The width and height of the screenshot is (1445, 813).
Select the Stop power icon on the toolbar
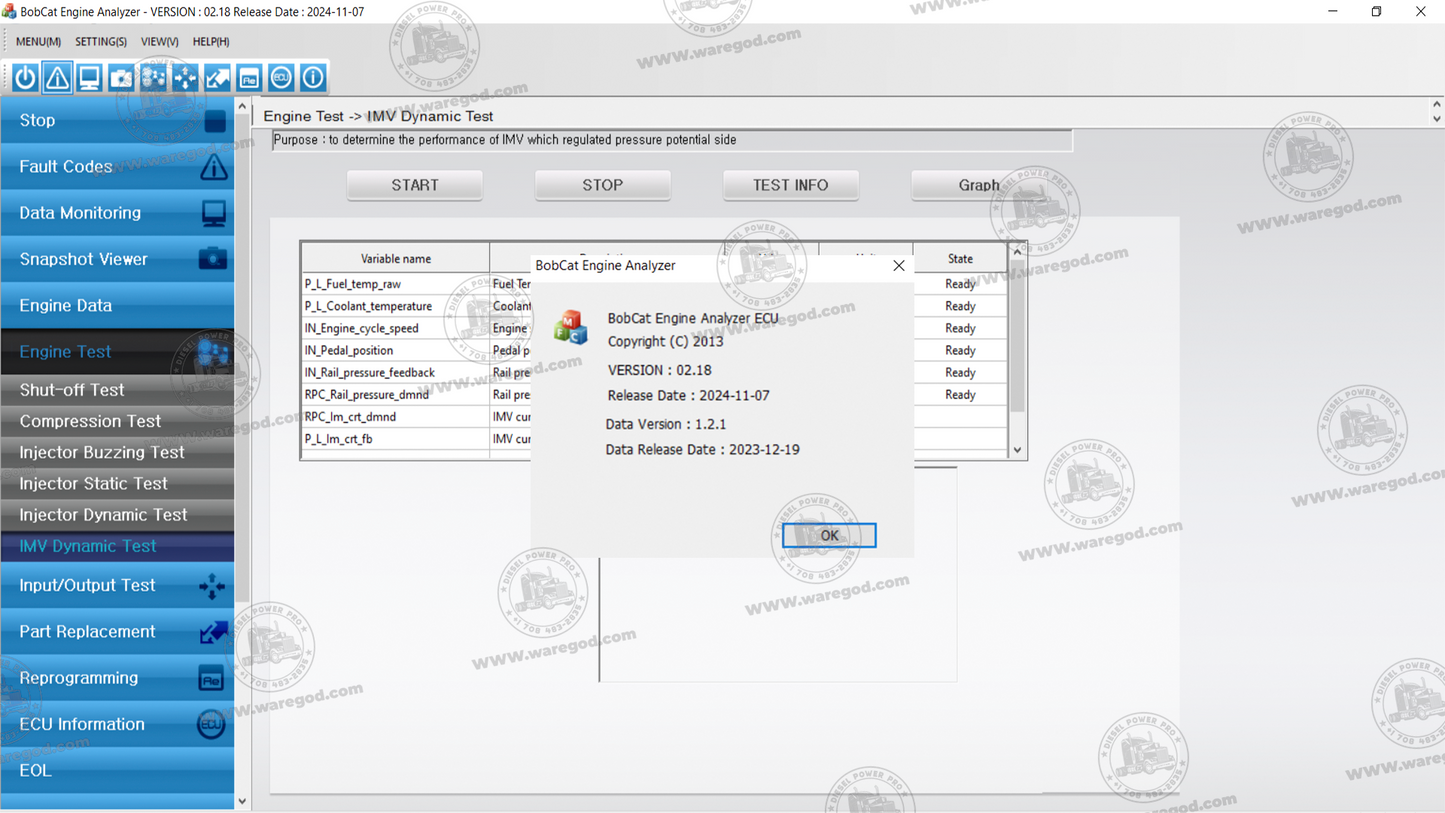coord(24,77)
